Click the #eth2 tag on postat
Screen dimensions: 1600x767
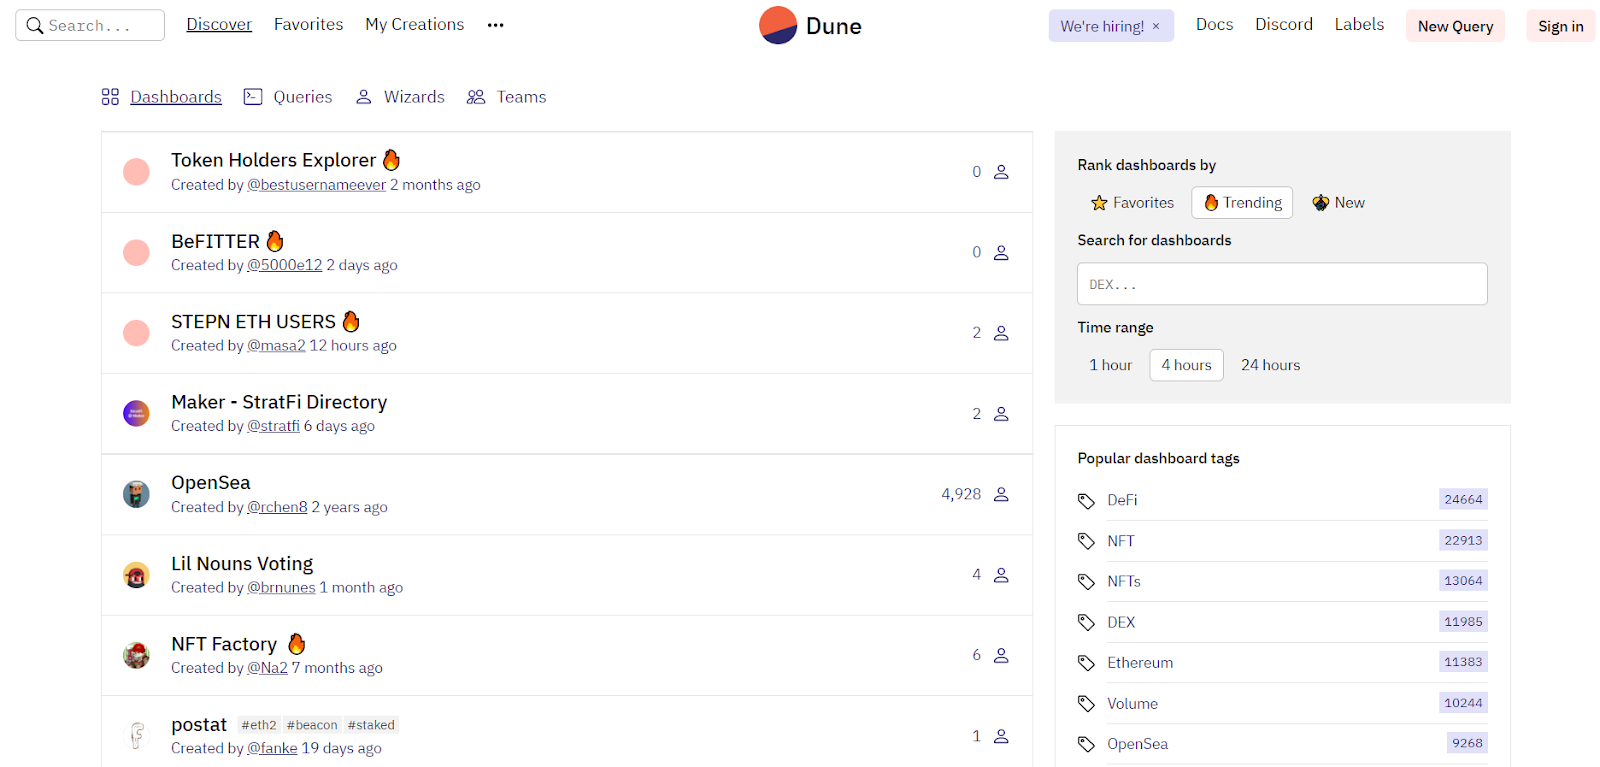(259, 725)
